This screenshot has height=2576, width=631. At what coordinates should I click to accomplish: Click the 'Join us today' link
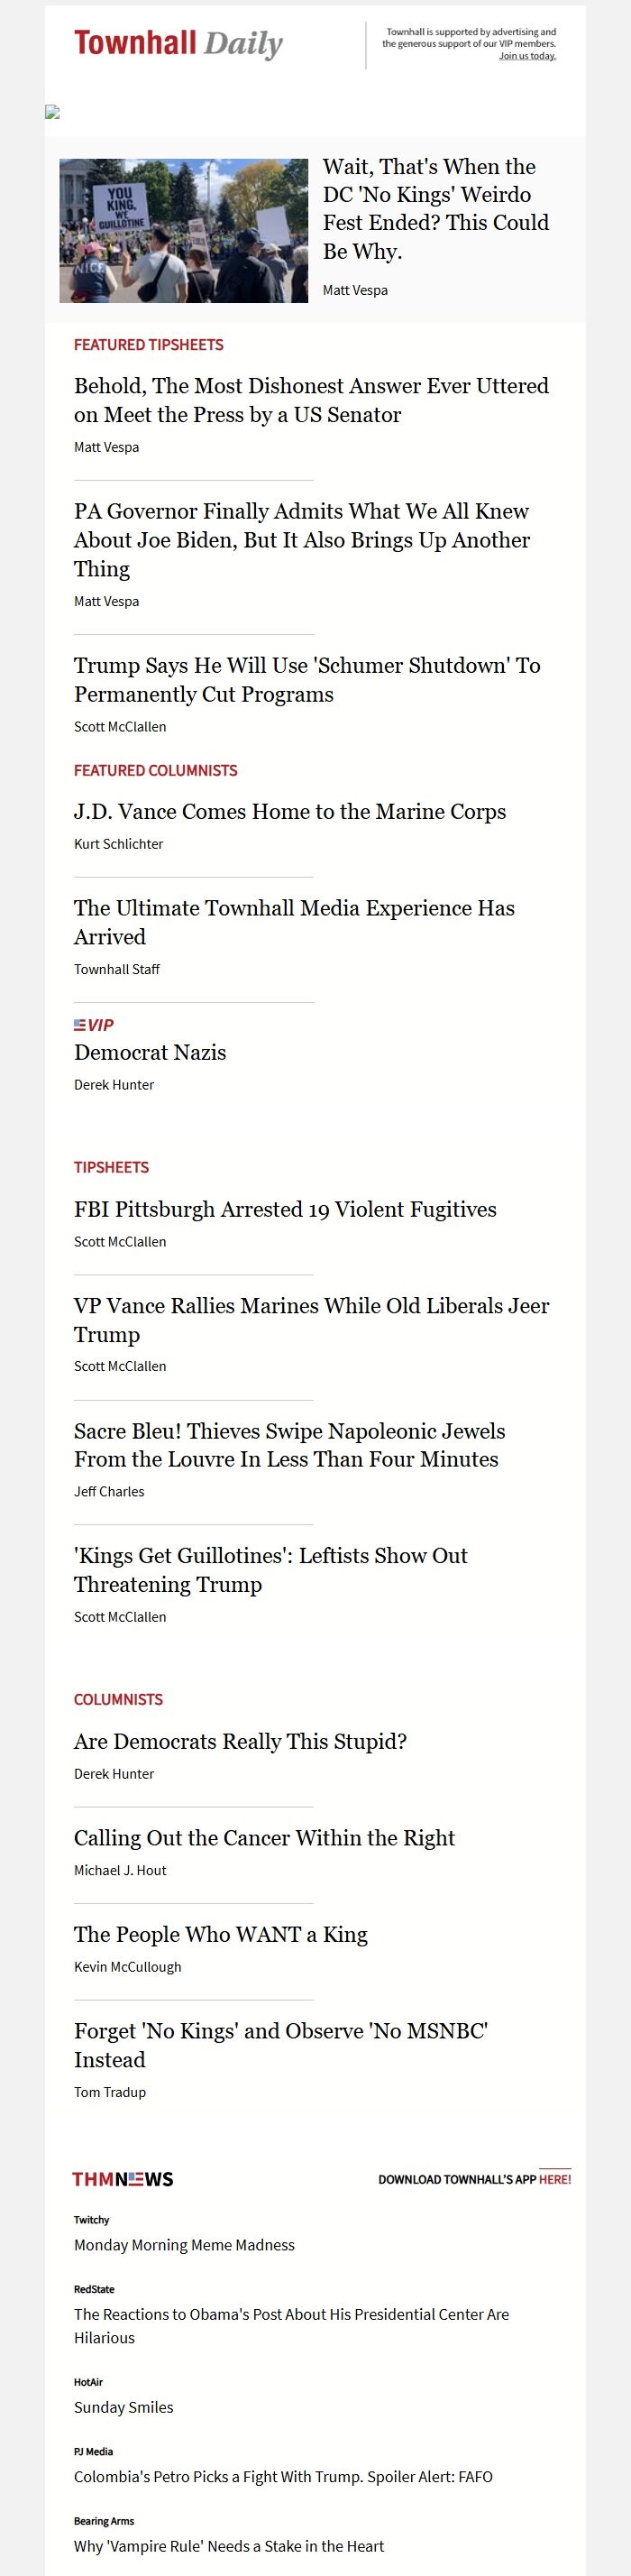point(527,56)
